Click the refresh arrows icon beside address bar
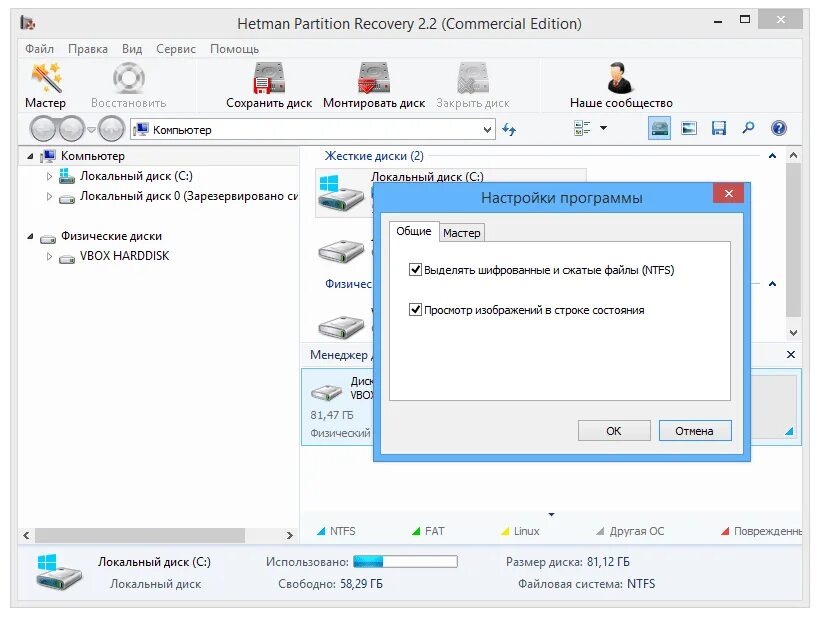This screenshot has height=633, width=835. (x=509, y=129)
